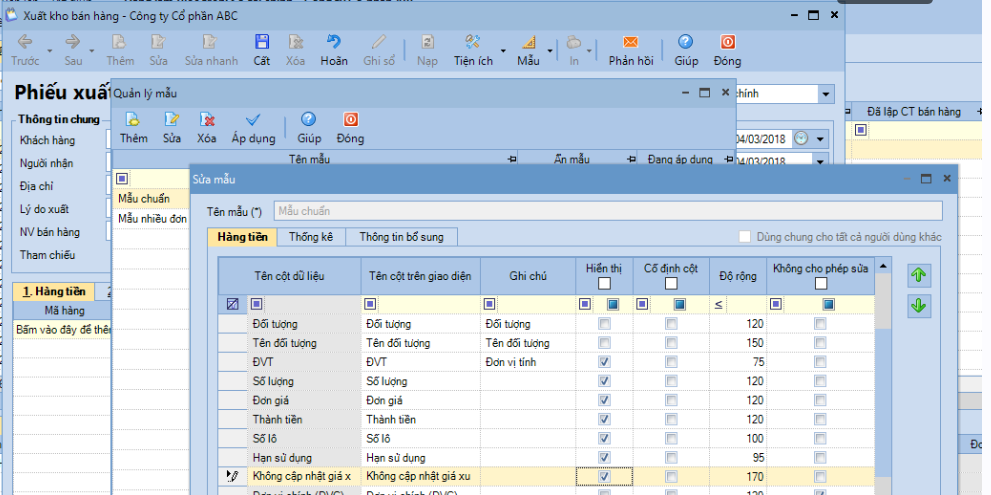991x495 pixels.
Task: Click the Ấn mẫu column header
Action: [572, 159]
